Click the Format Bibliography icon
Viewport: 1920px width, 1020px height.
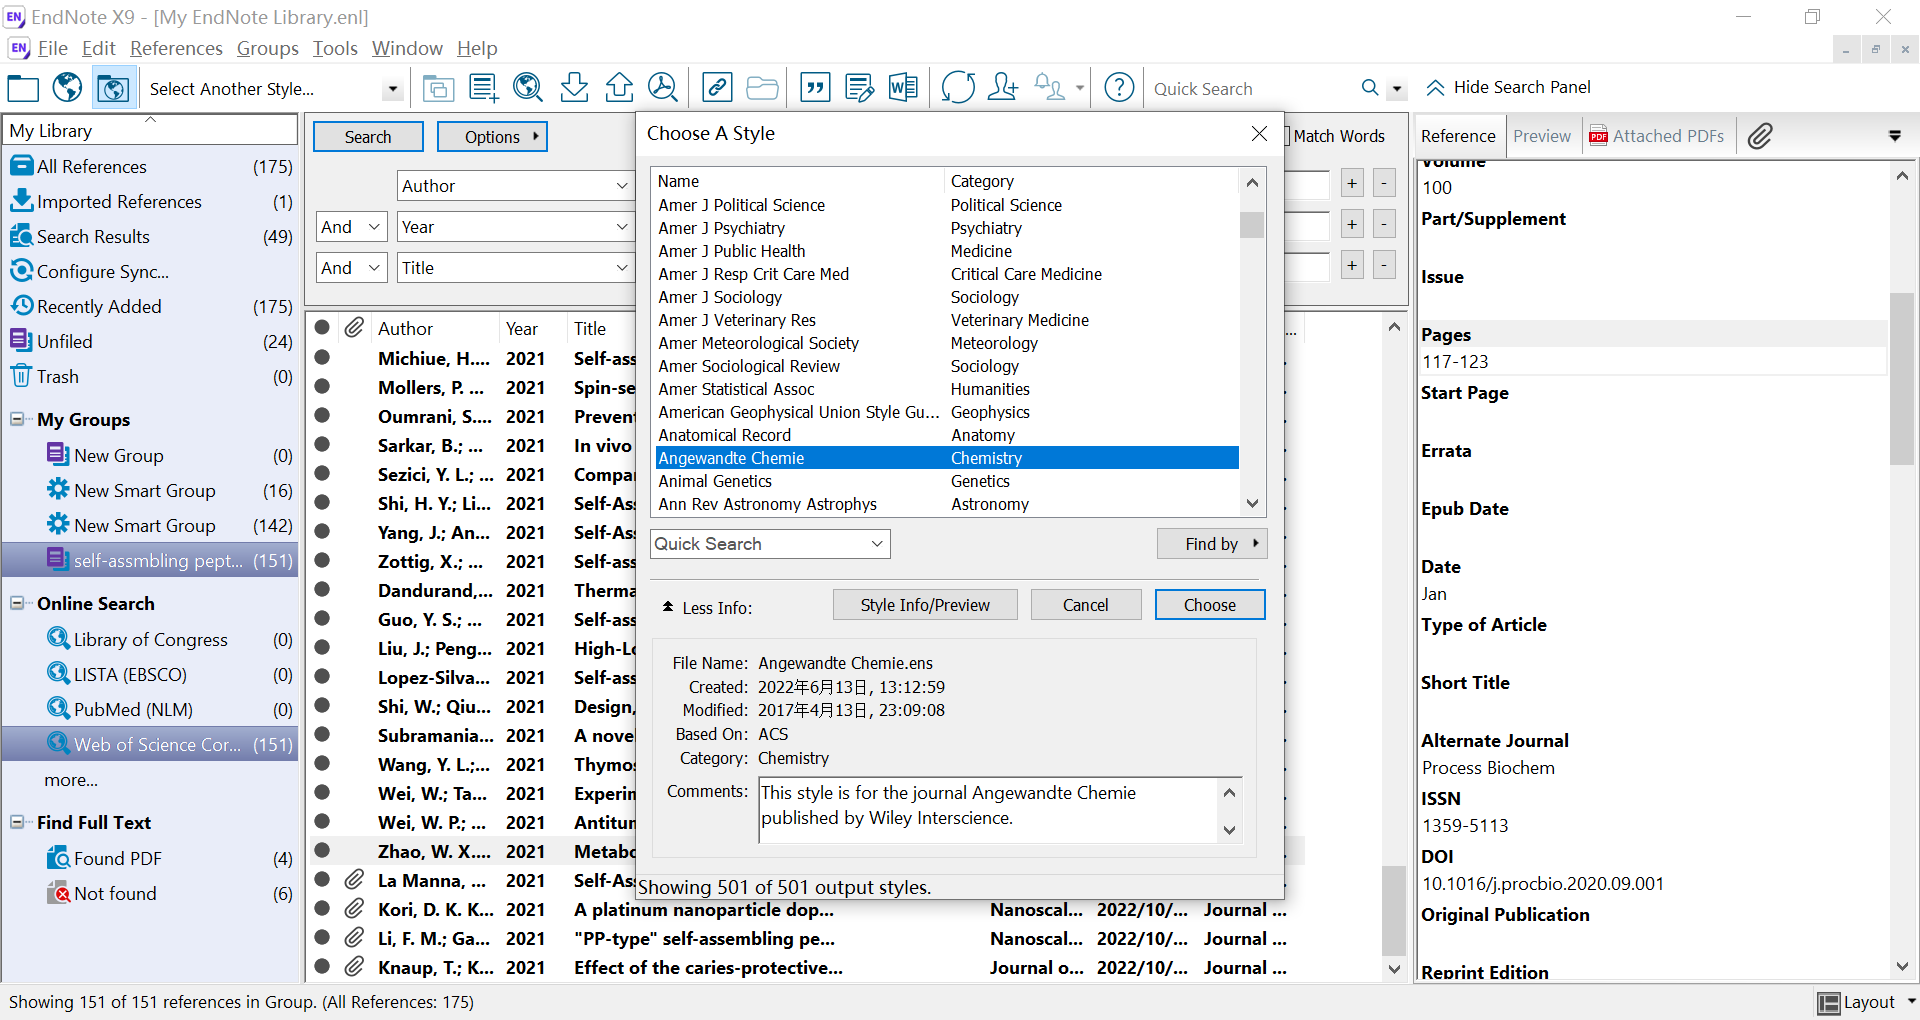859,88
